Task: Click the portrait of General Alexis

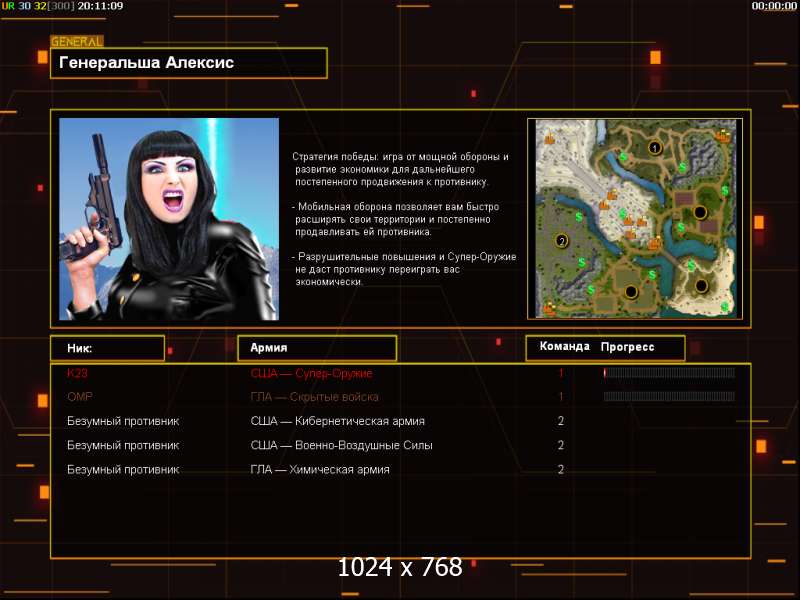Action: click(x=169, y=219)
